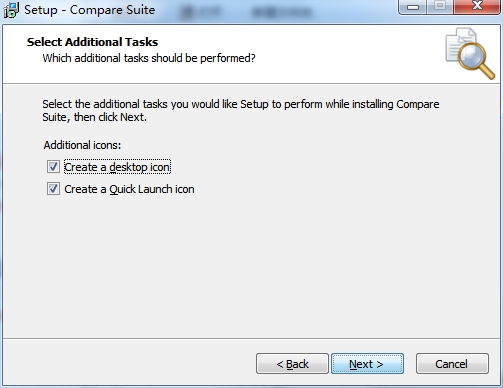Uncheck the desktop icon checkbox box
This screenshot has width=503, height=388.
[53, 167]
